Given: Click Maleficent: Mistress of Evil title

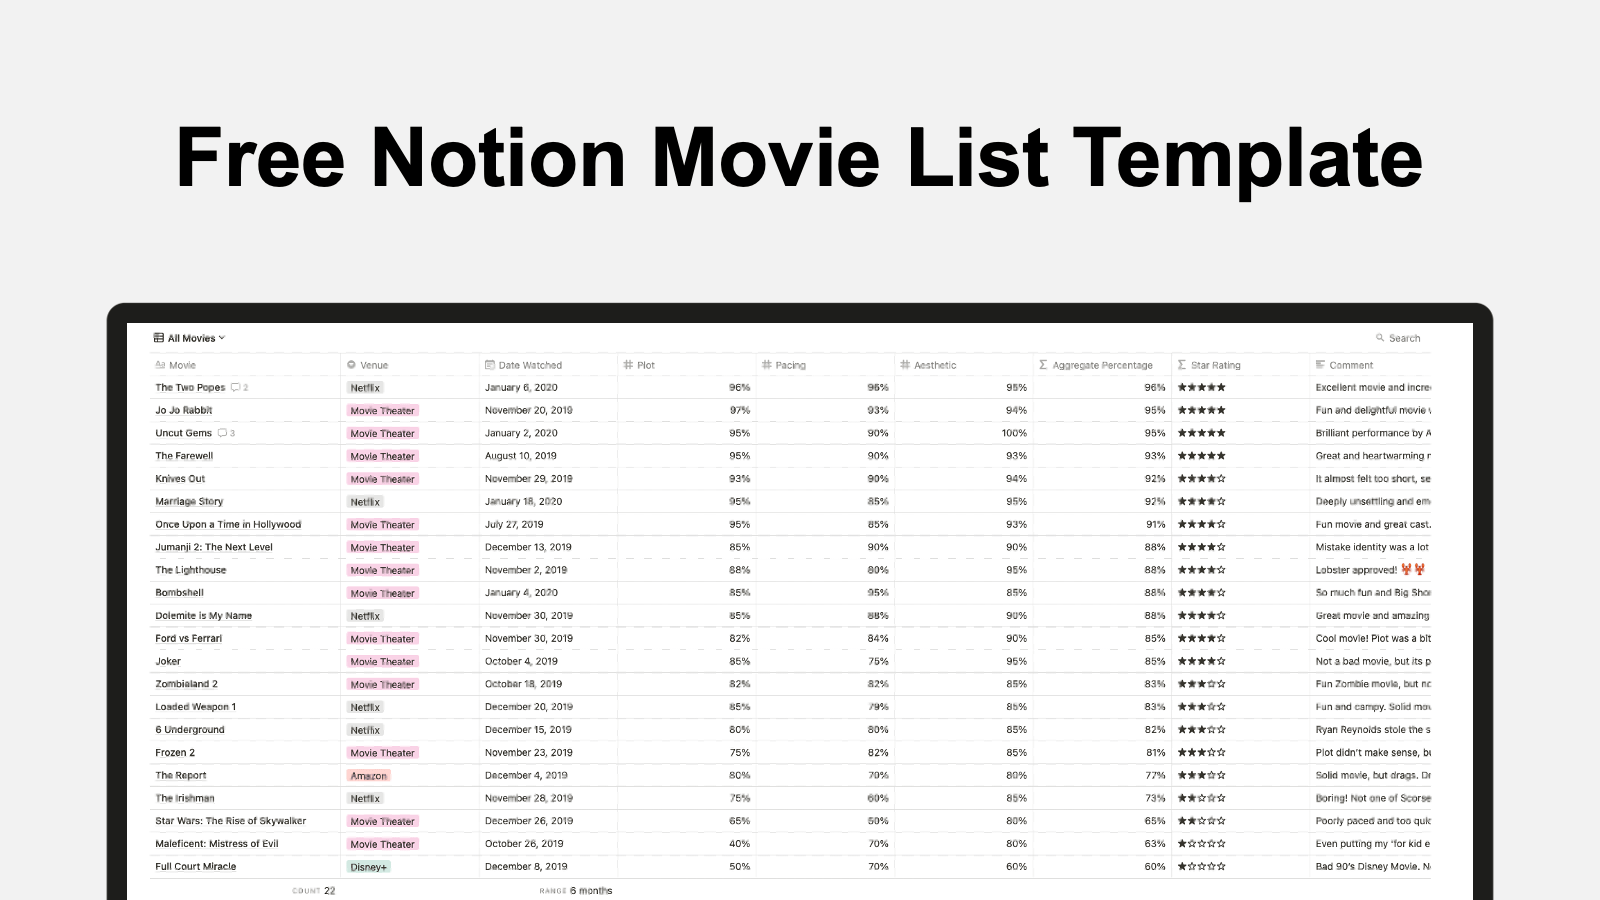Looking at the screenshot, I should click(217, 844).
